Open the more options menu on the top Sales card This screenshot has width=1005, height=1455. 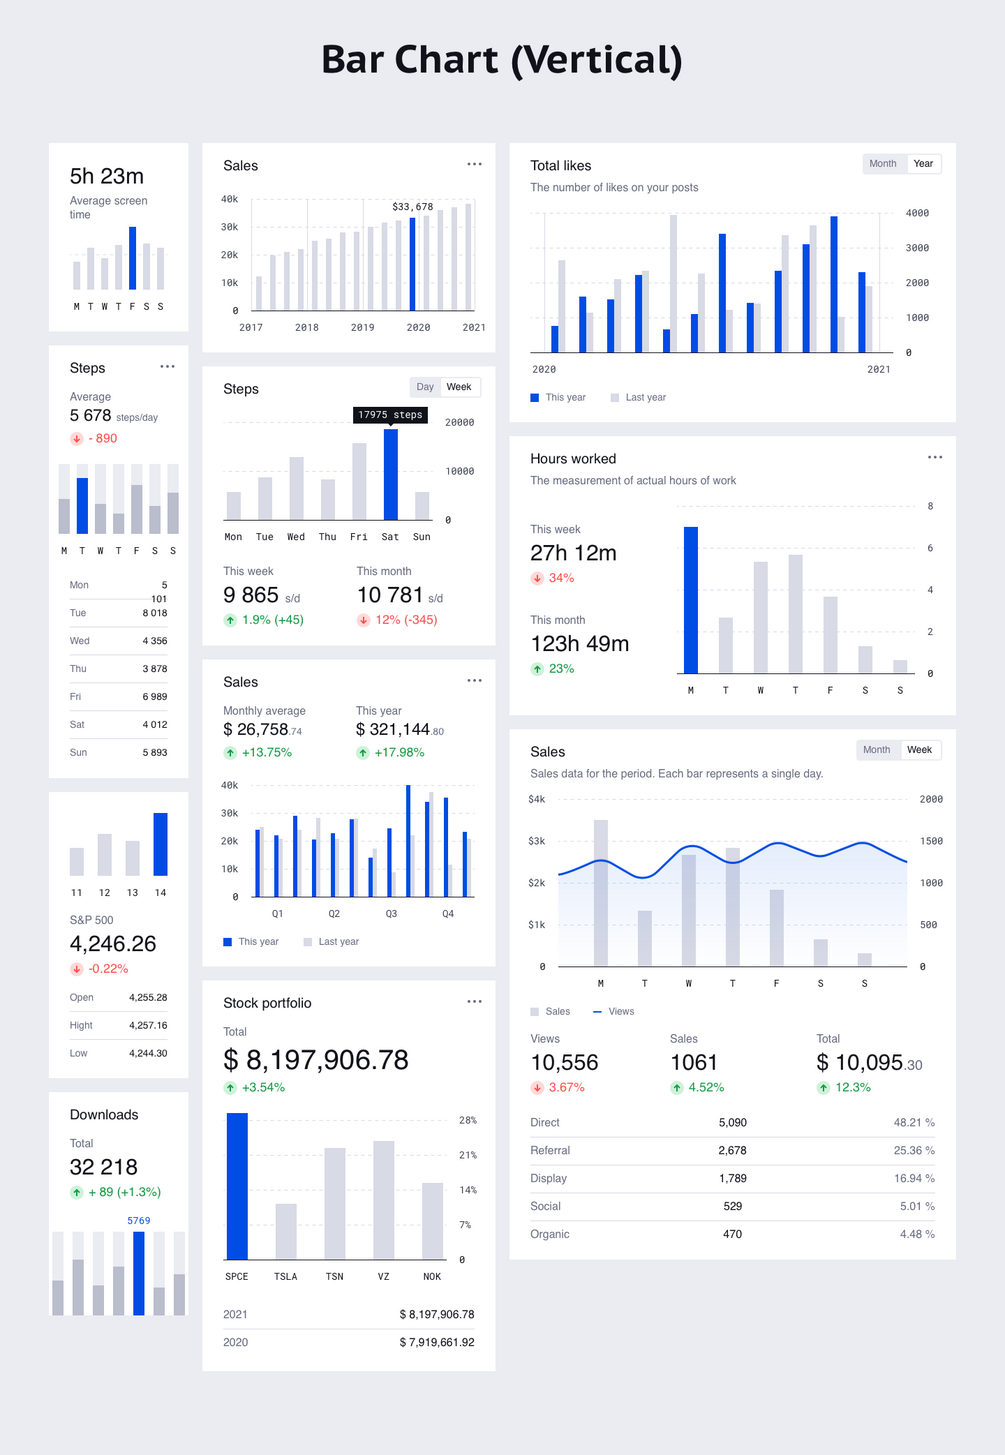[474, 164]
